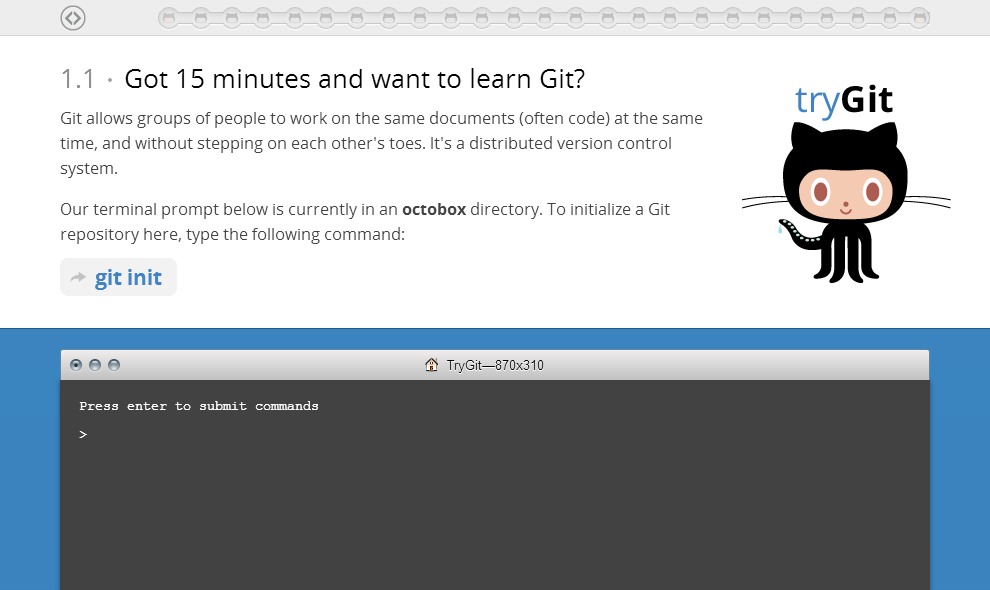
Task: Click the bold word octobox
Action: tap(434, 209)
